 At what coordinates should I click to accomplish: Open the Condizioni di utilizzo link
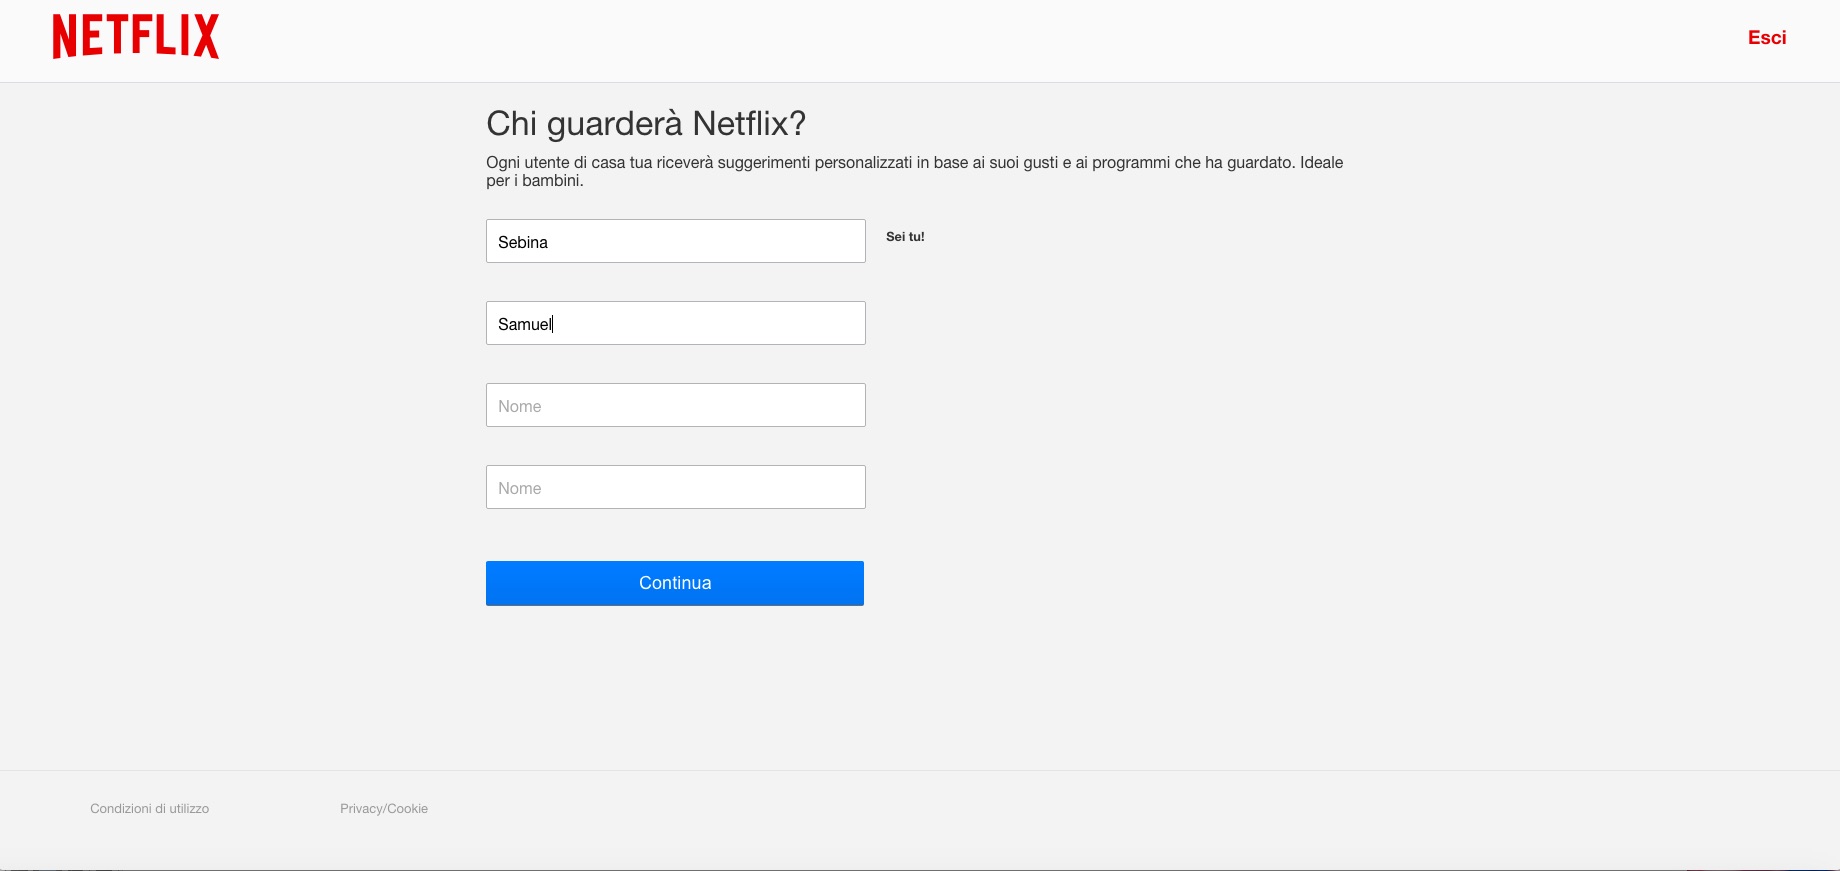coord(149,808)
